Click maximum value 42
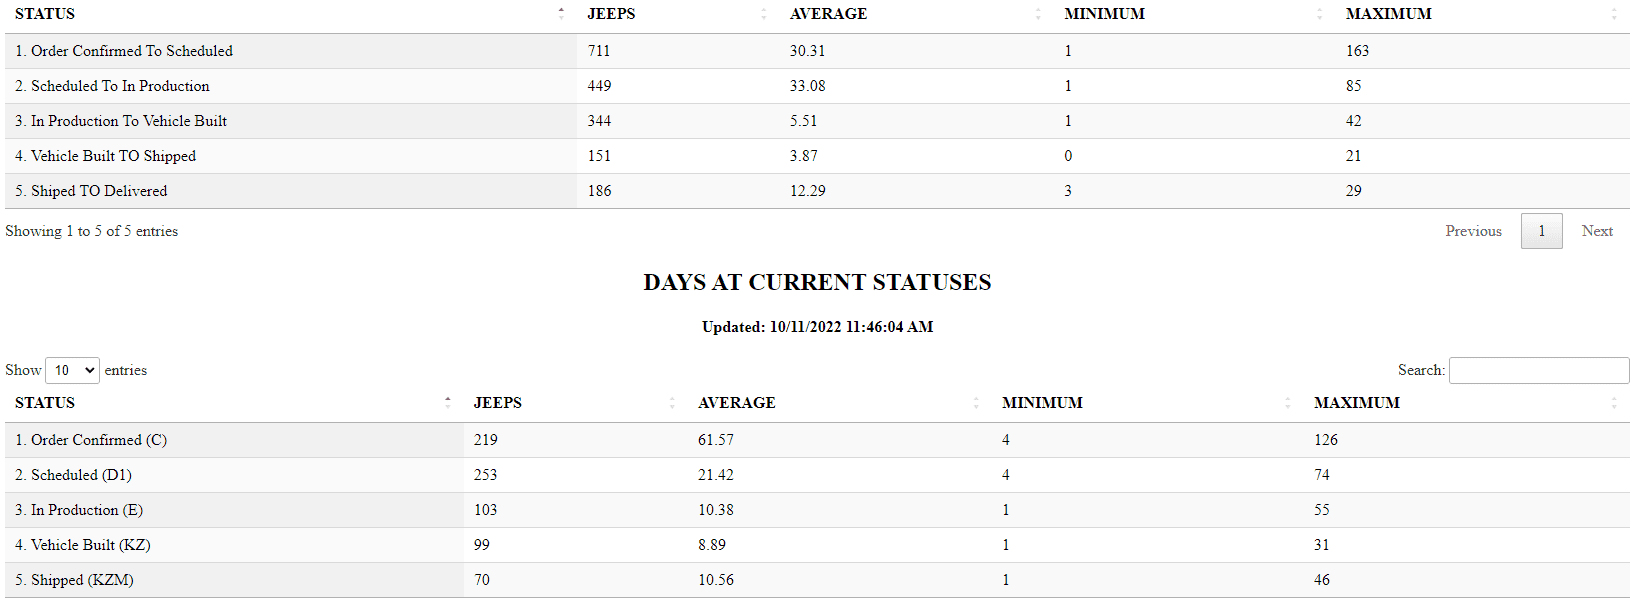 coord(1353,121)
